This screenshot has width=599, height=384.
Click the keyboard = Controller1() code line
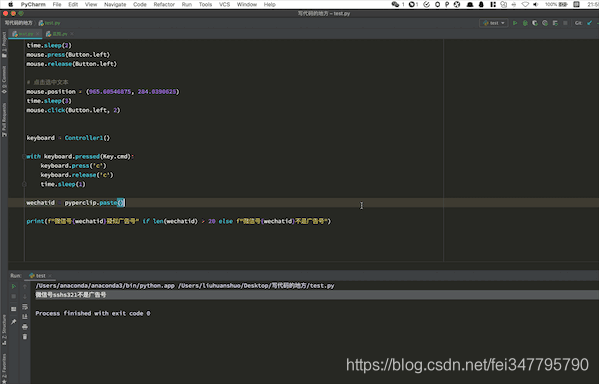68,138
